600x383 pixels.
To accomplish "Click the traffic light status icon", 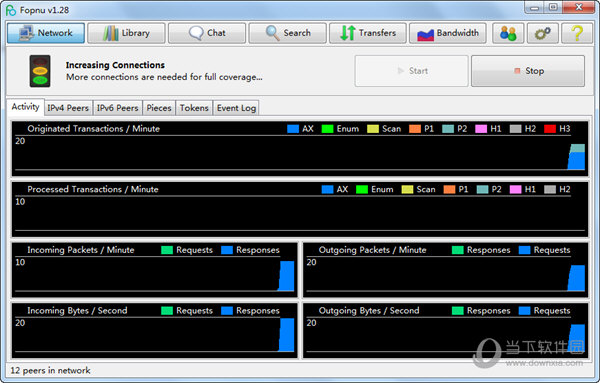I will pos(40,71).
